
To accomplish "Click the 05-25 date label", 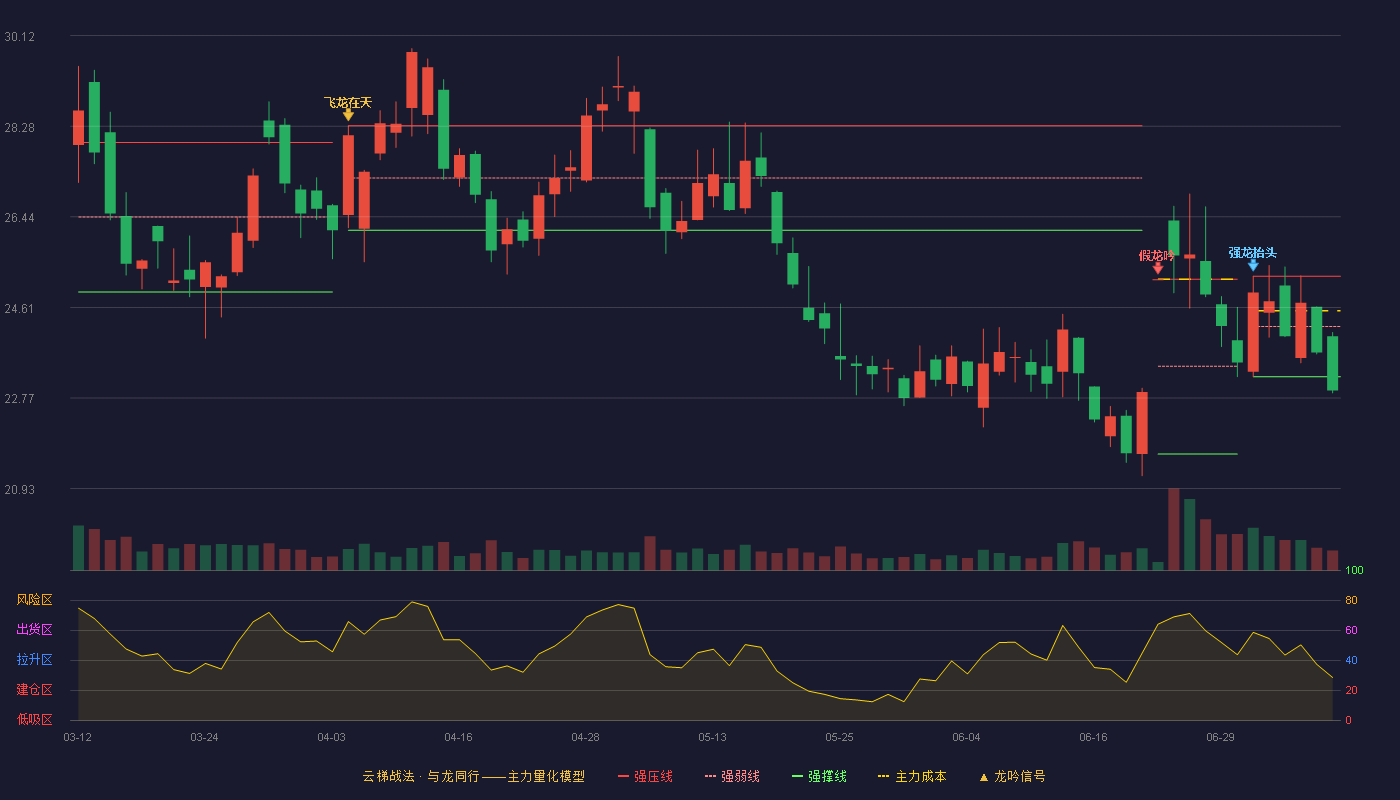I will (x=839, y=737).
